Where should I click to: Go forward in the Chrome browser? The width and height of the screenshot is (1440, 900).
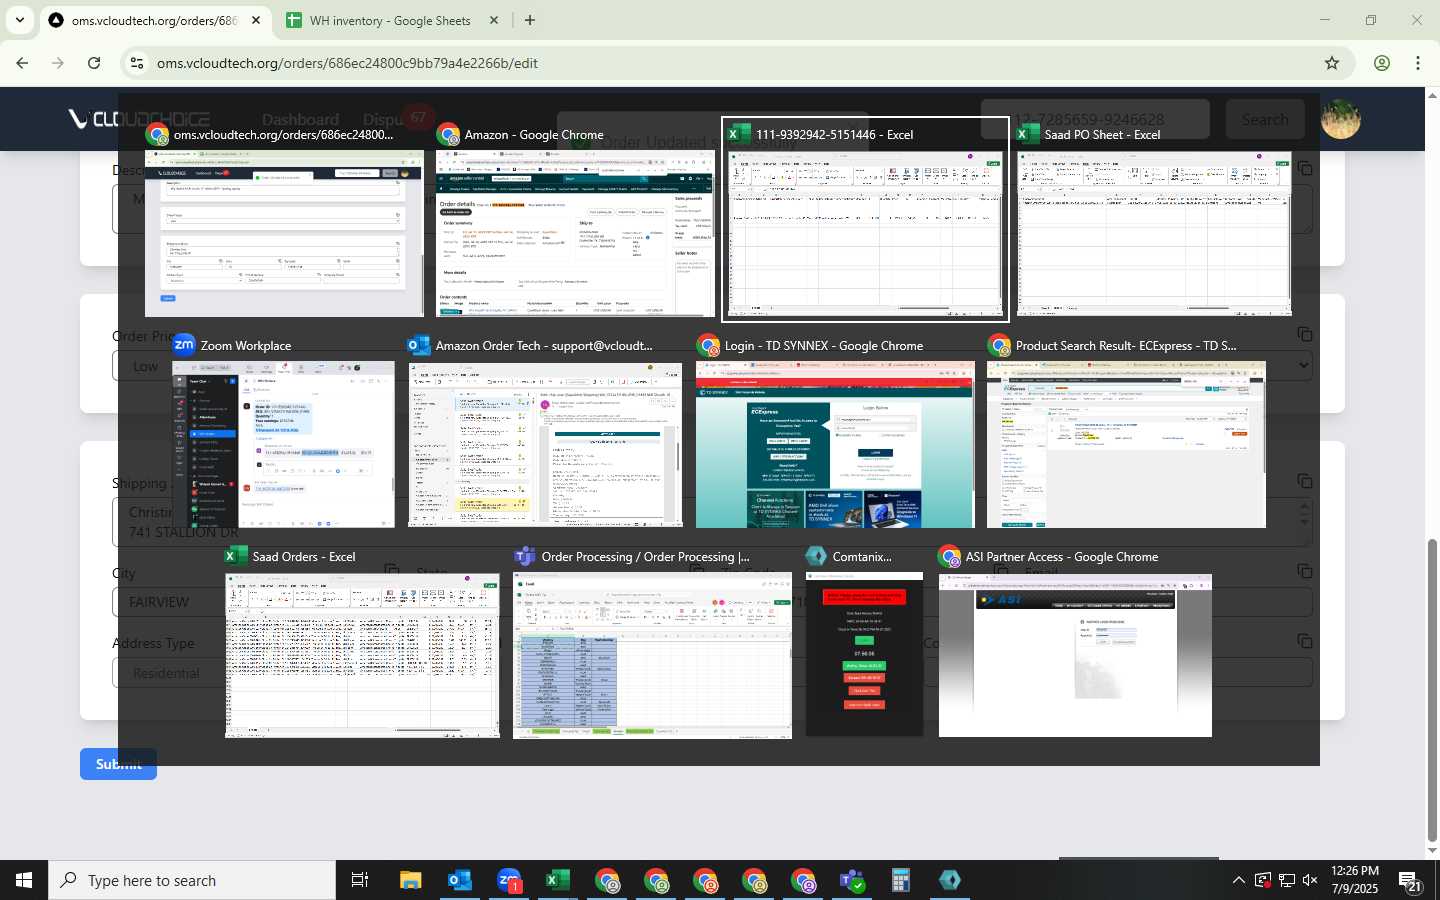click(58, 63)
